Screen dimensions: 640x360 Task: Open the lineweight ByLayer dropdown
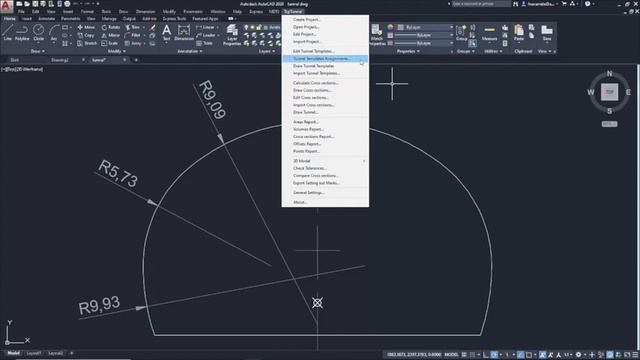coord(424,36)
